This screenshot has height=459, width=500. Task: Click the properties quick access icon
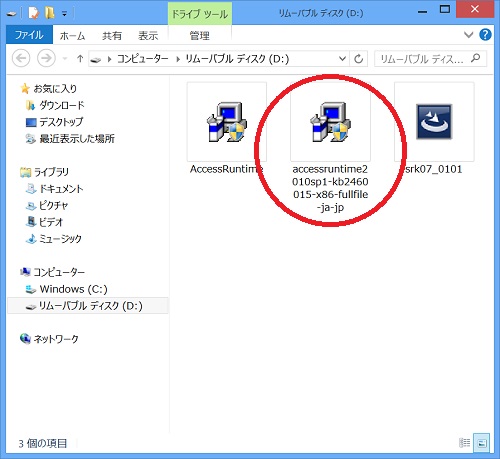[x=33, y=13]
